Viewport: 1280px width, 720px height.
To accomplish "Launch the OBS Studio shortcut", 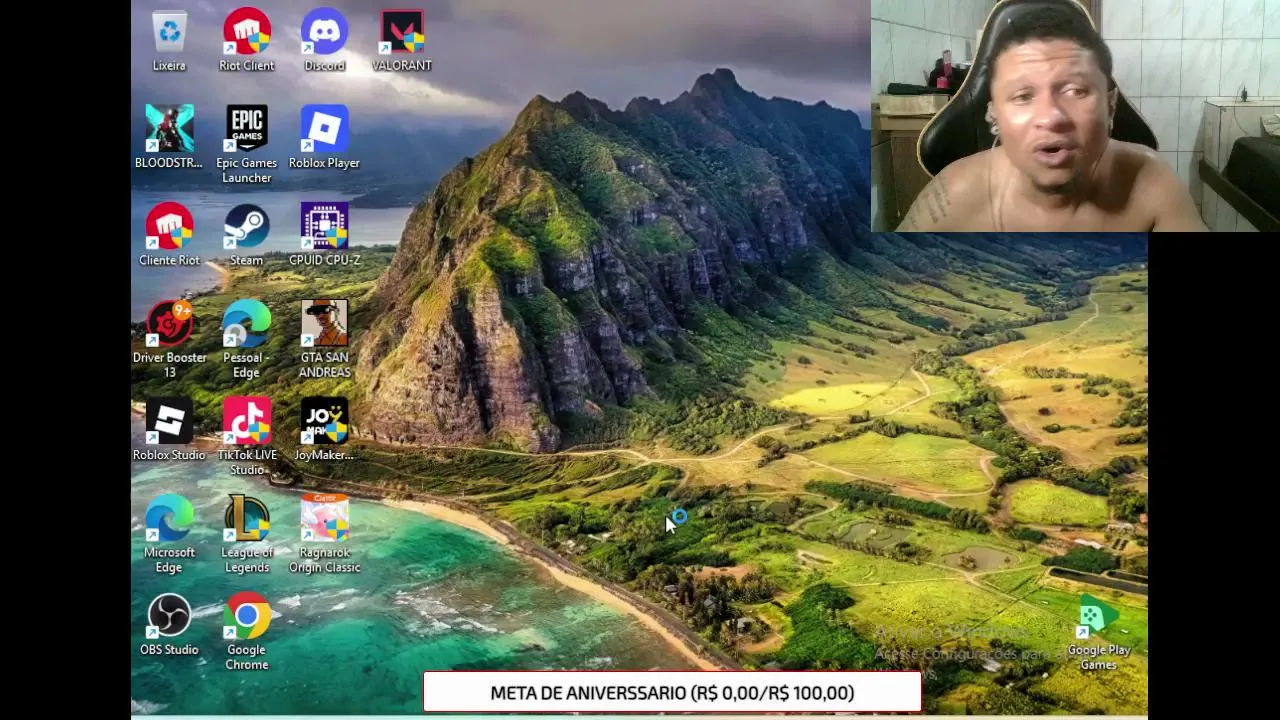I will (169, 625).
